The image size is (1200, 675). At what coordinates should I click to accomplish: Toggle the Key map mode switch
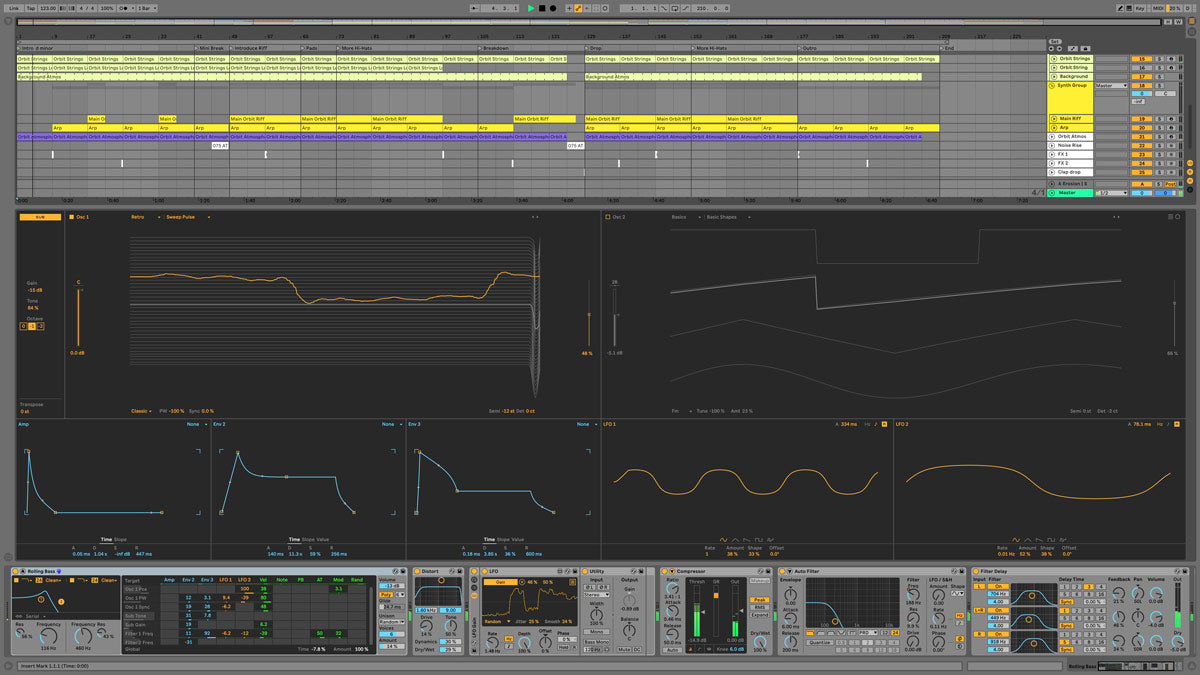(x=1139, y=8)
